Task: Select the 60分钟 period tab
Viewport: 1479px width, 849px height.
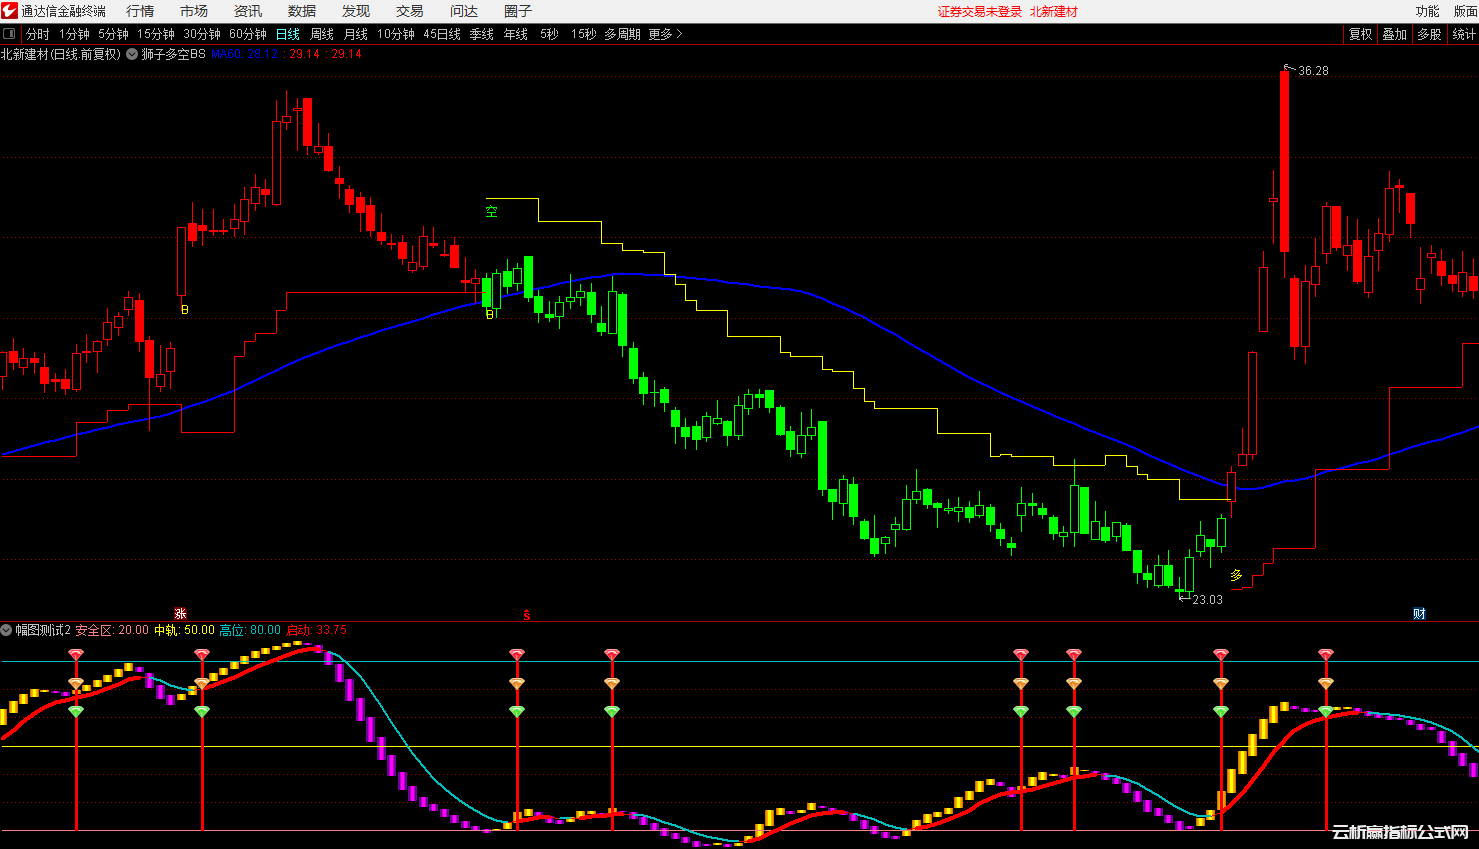Action: pos(248,34)
